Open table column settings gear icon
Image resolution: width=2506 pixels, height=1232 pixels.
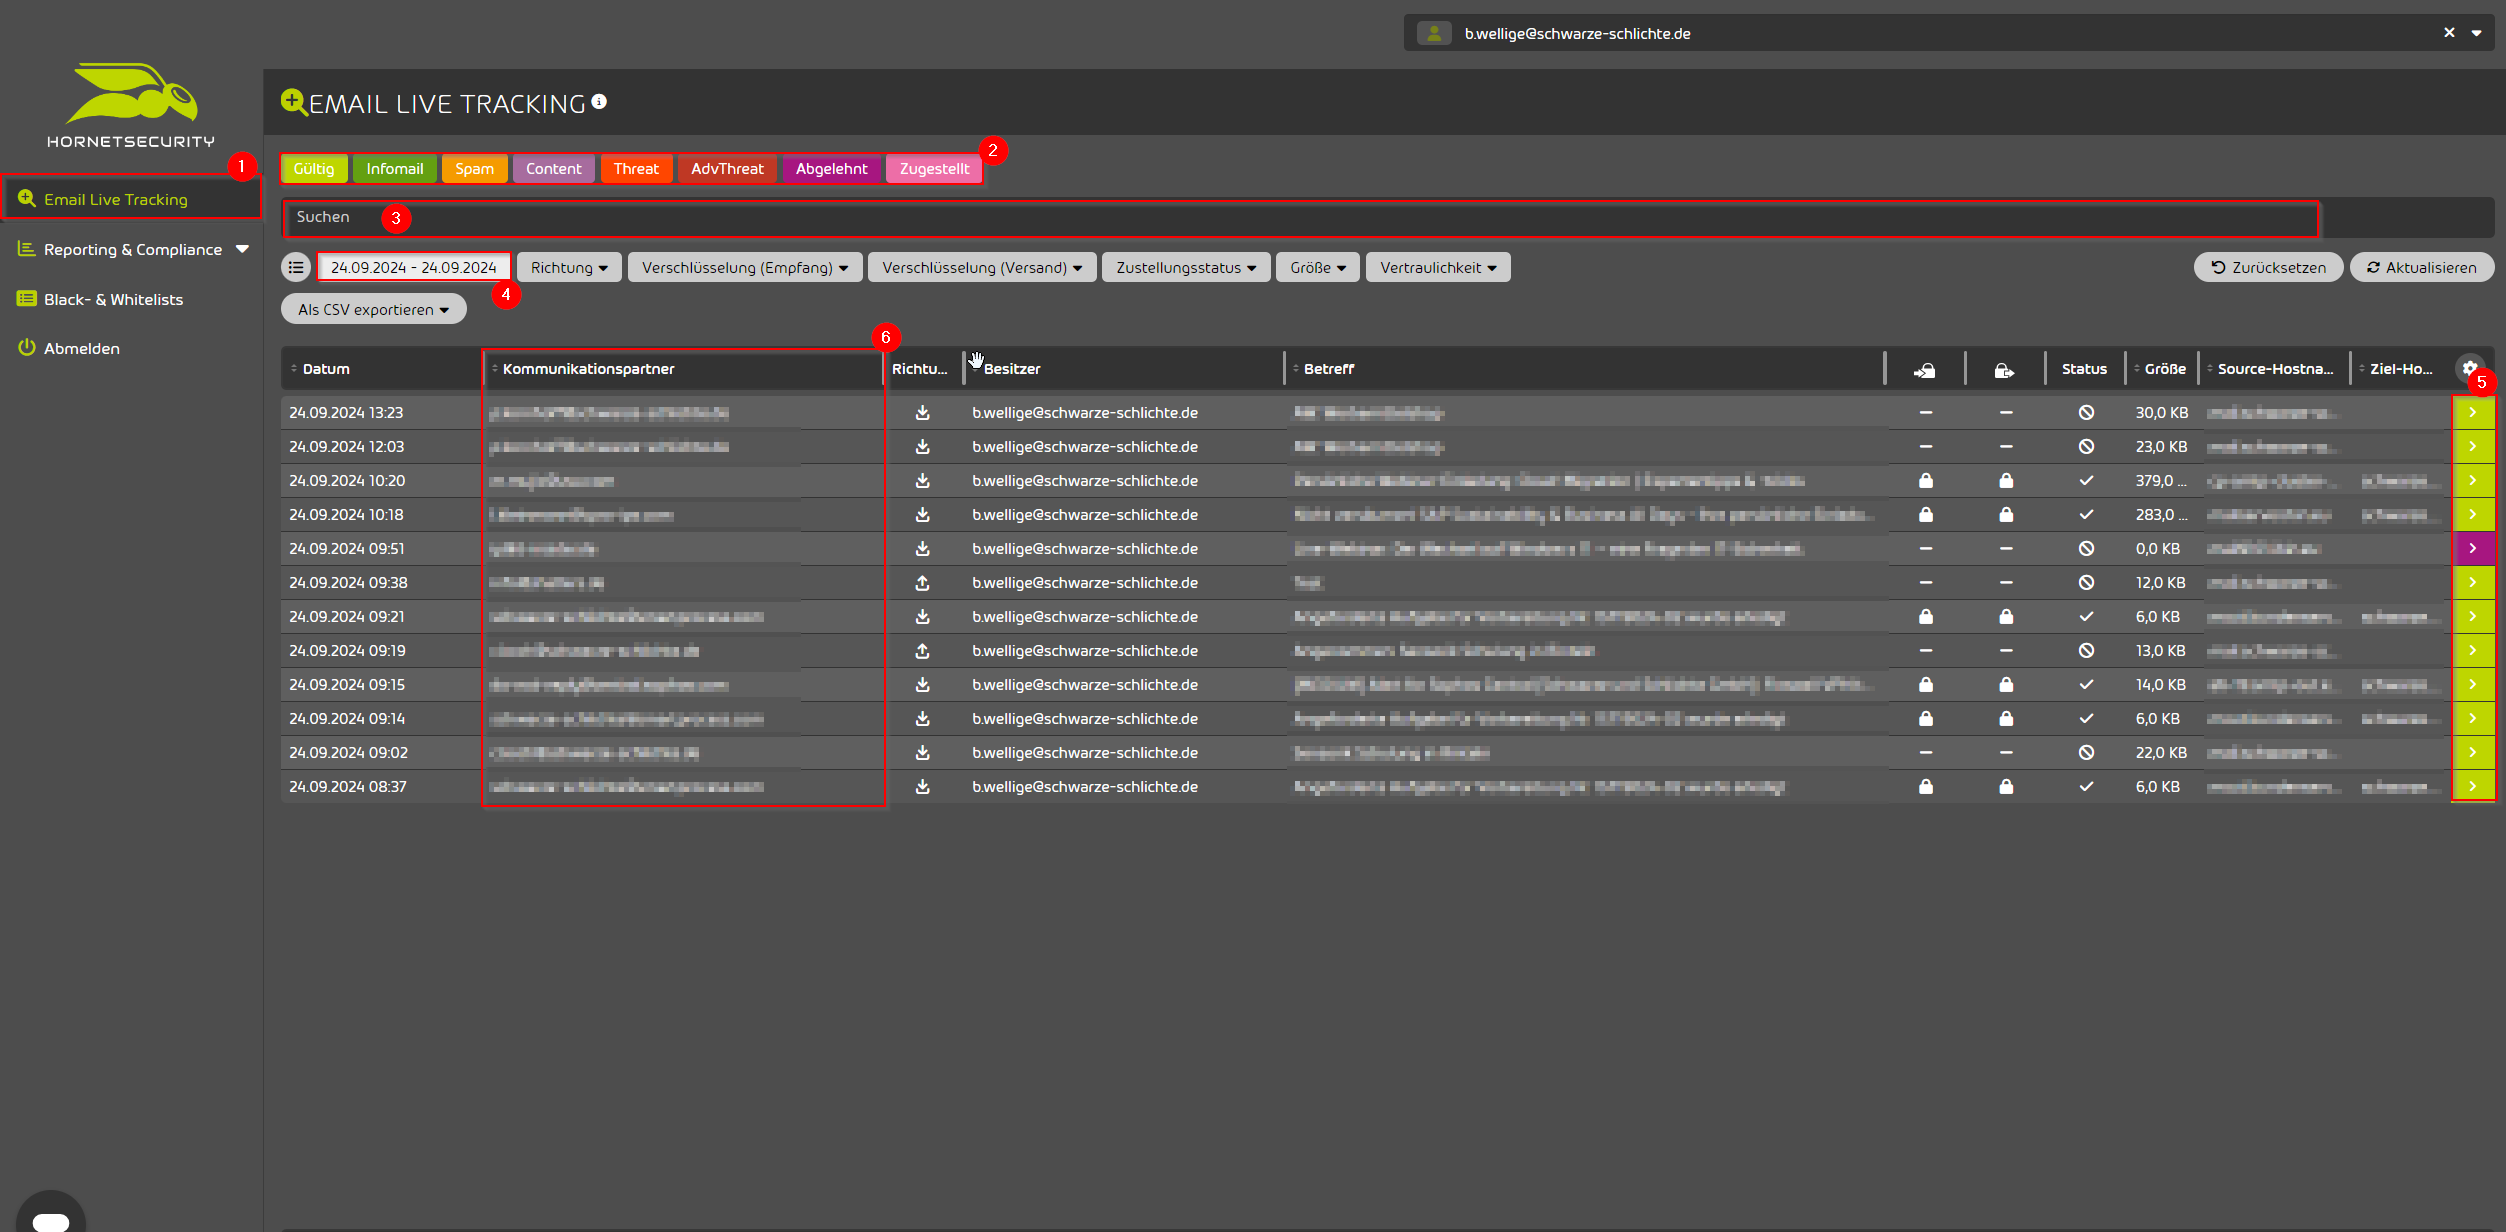click(2469, 367)
